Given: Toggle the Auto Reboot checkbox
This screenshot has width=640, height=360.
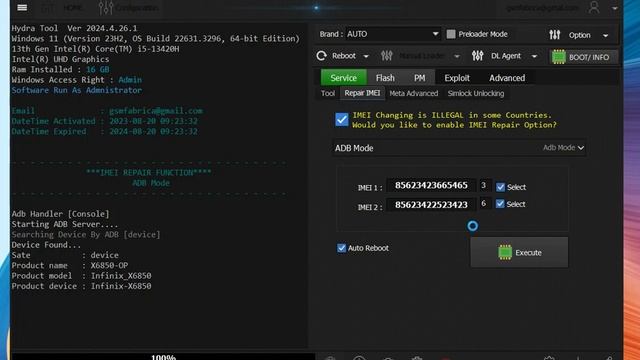Looking at the screenshot, I should (342, 248).
